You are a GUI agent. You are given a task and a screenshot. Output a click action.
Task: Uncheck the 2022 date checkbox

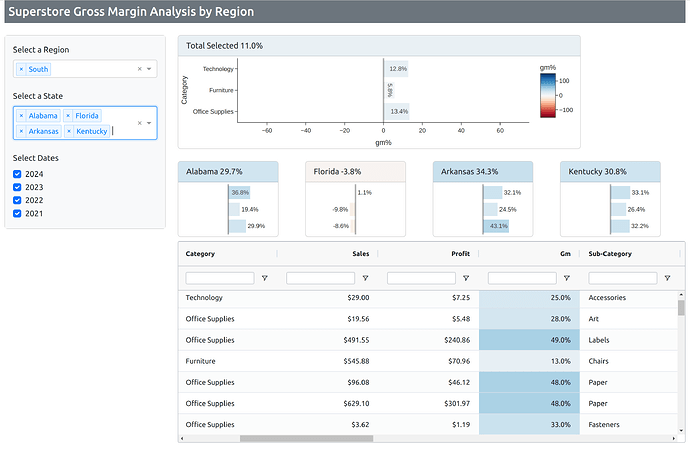point(17,200)
